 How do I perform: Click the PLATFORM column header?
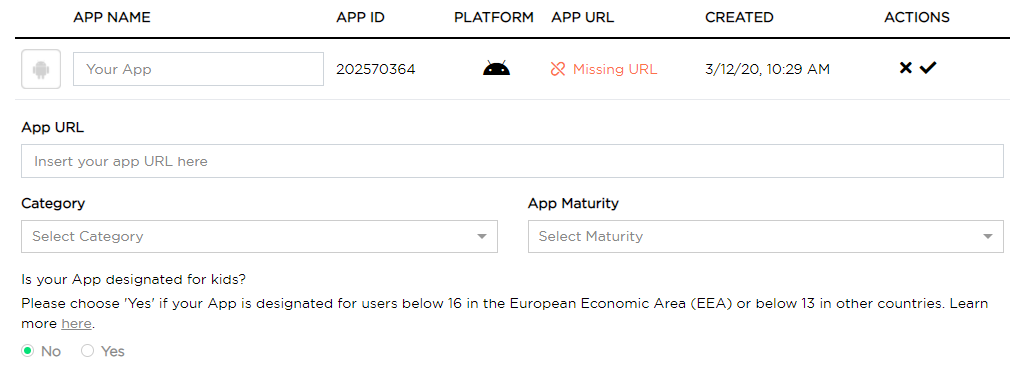pos(494,17)
